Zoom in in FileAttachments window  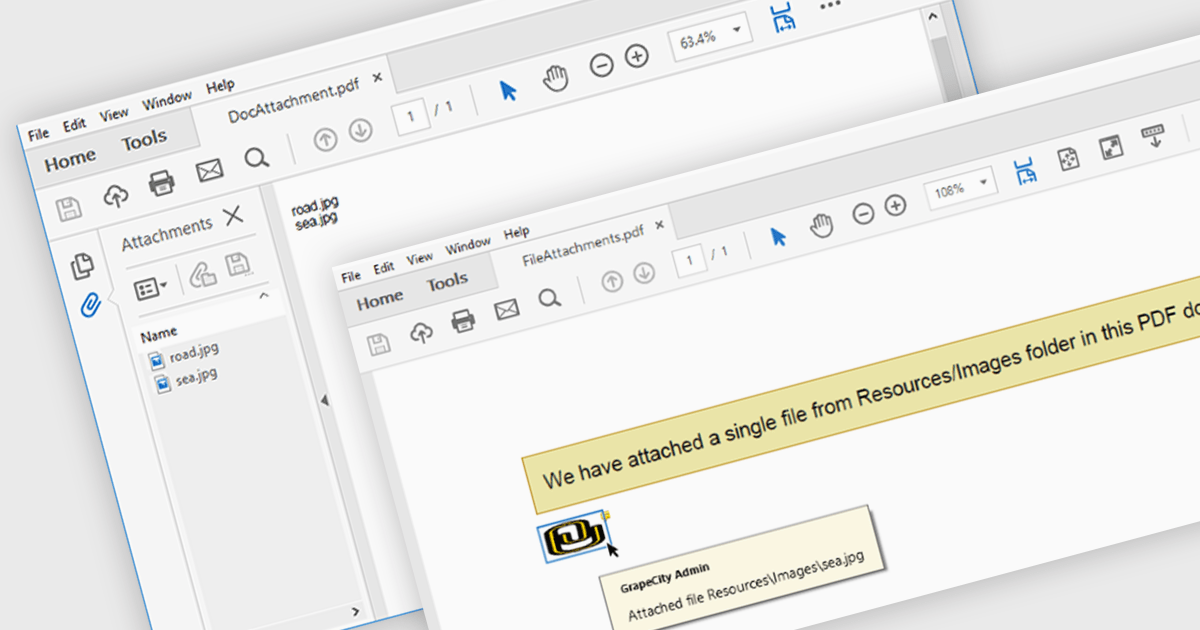pyautogui.click(x=896, y=205)
